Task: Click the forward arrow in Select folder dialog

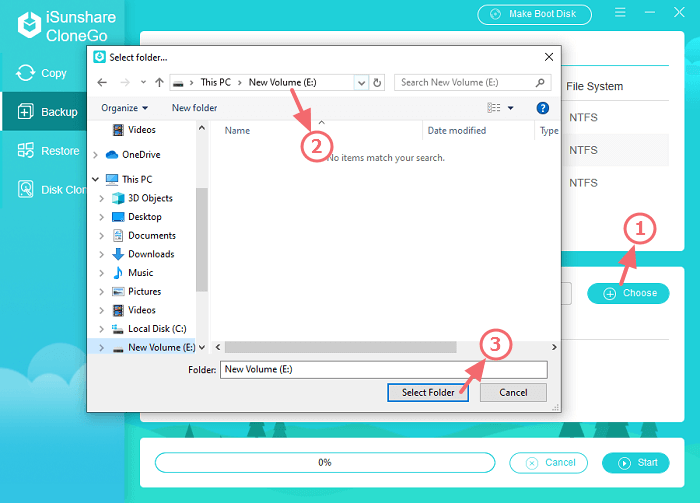Action: tap(125, 83)
